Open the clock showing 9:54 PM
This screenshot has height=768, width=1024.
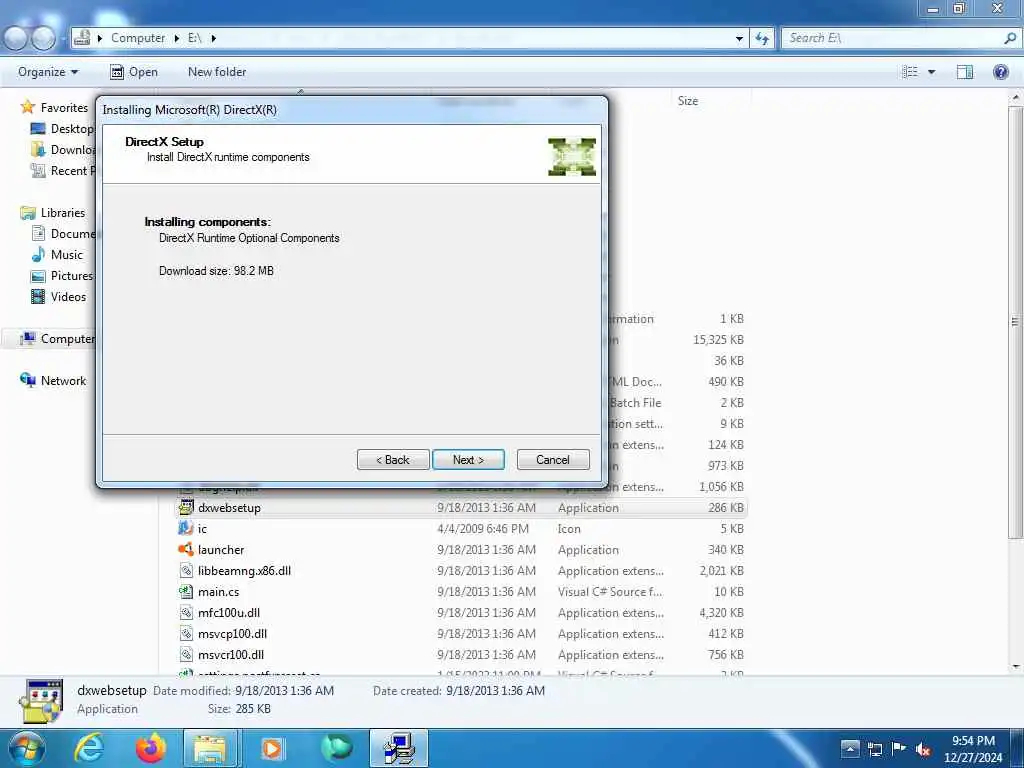973,749
